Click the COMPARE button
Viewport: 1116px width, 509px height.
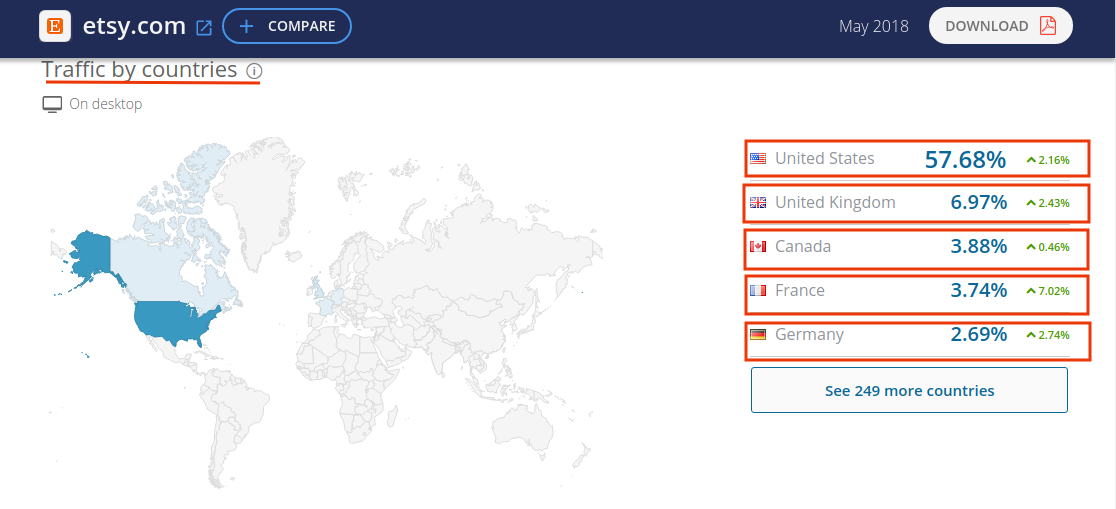(x=287, y=26)
